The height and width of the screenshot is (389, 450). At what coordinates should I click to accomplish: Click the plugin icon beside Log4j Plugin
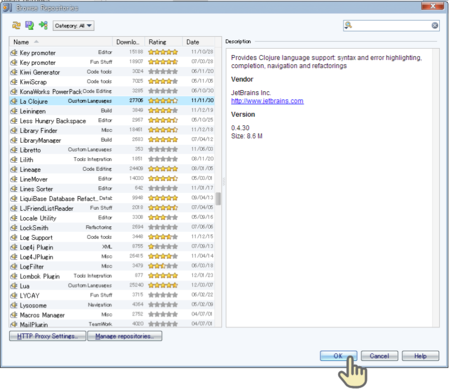14,247
